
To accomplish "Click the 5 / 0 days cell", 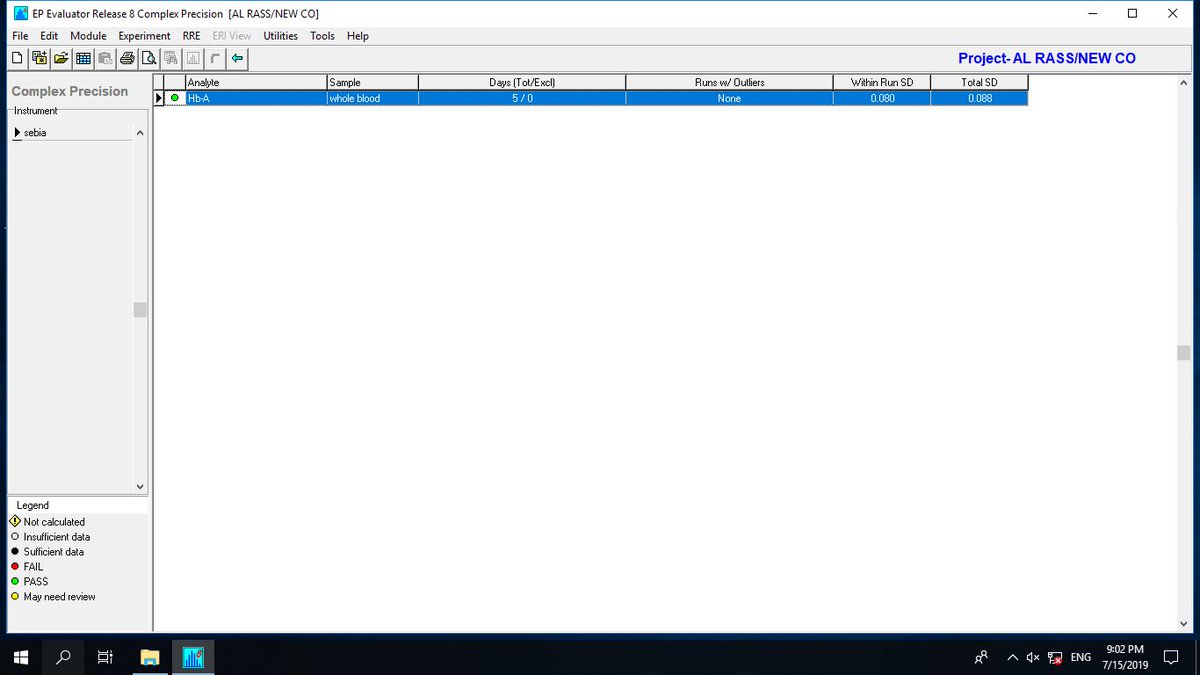I will (x=522, y=98).
